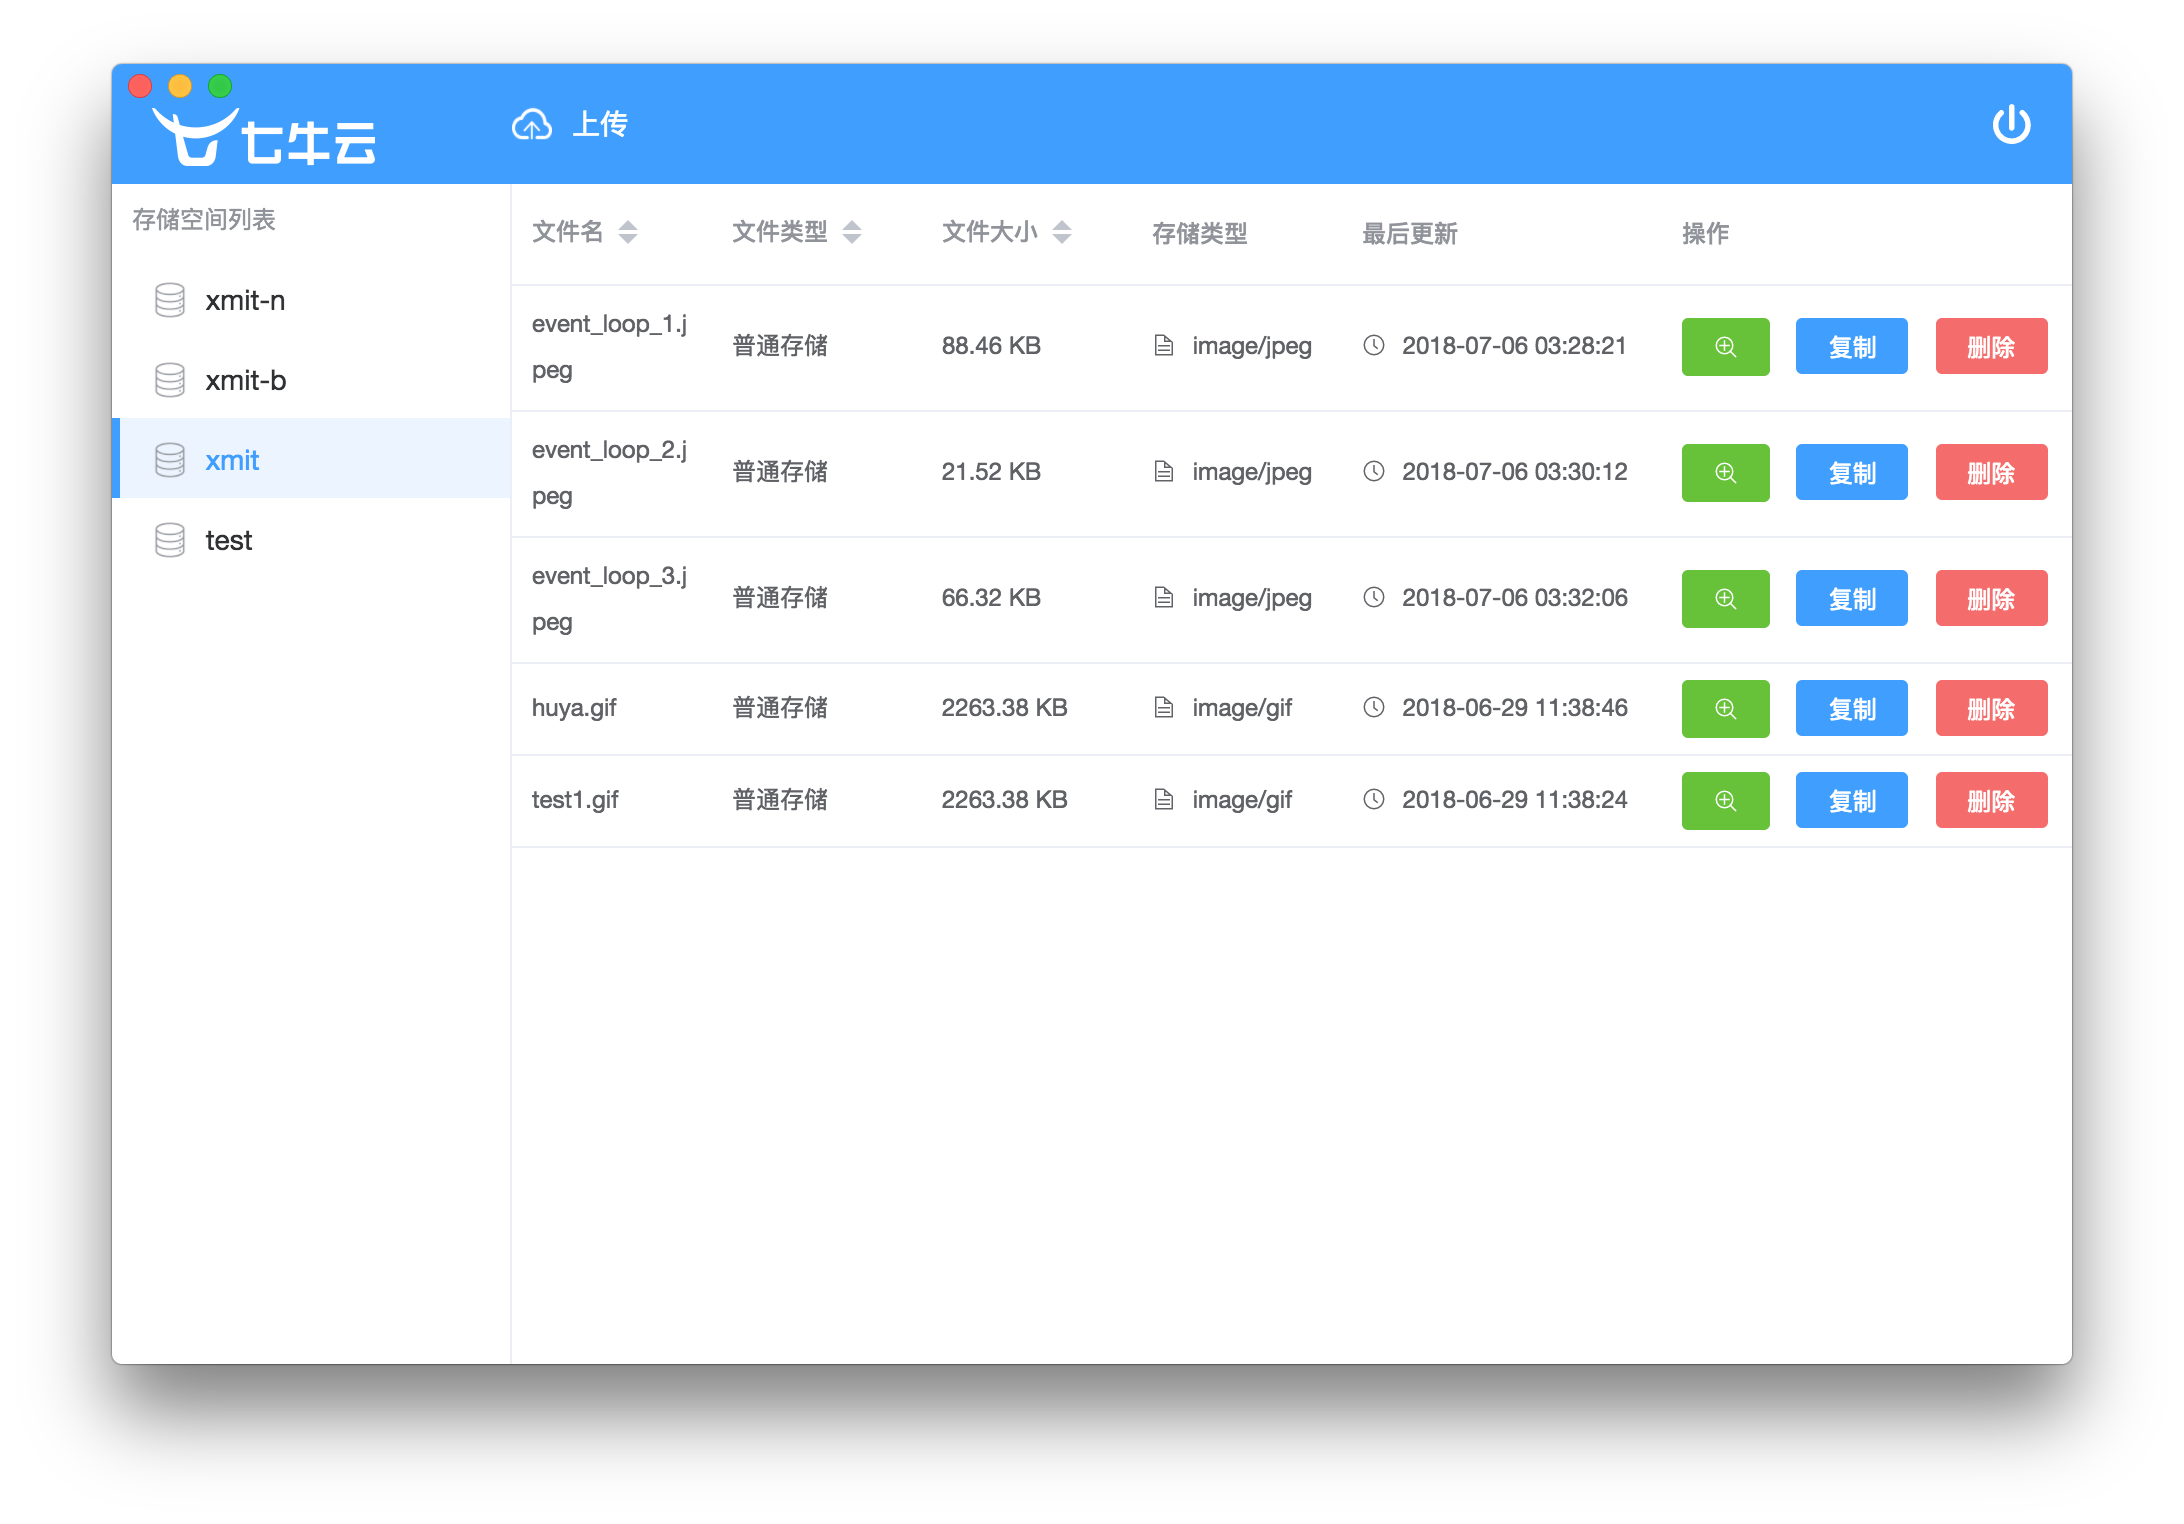Image resolution: width=2184 pixels, height=1524 pixels.
Task: Preview test1.gif with green magnifier button
Action: (1724, 801)
